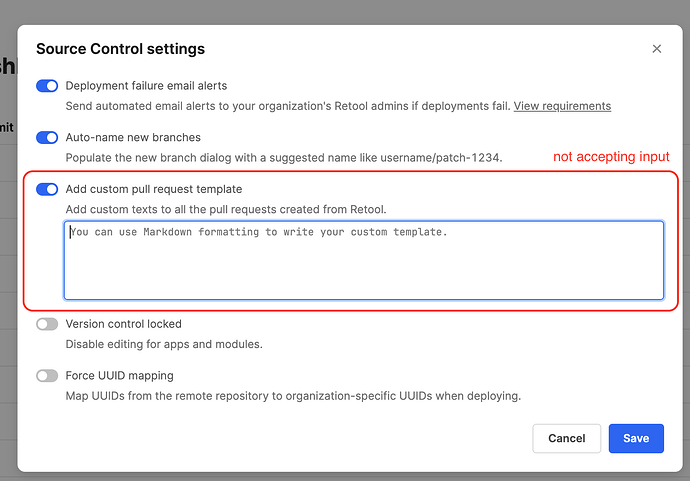Toggle off Add custom pull request template
This screenshot has width=690, height=481.
(47, 189)
